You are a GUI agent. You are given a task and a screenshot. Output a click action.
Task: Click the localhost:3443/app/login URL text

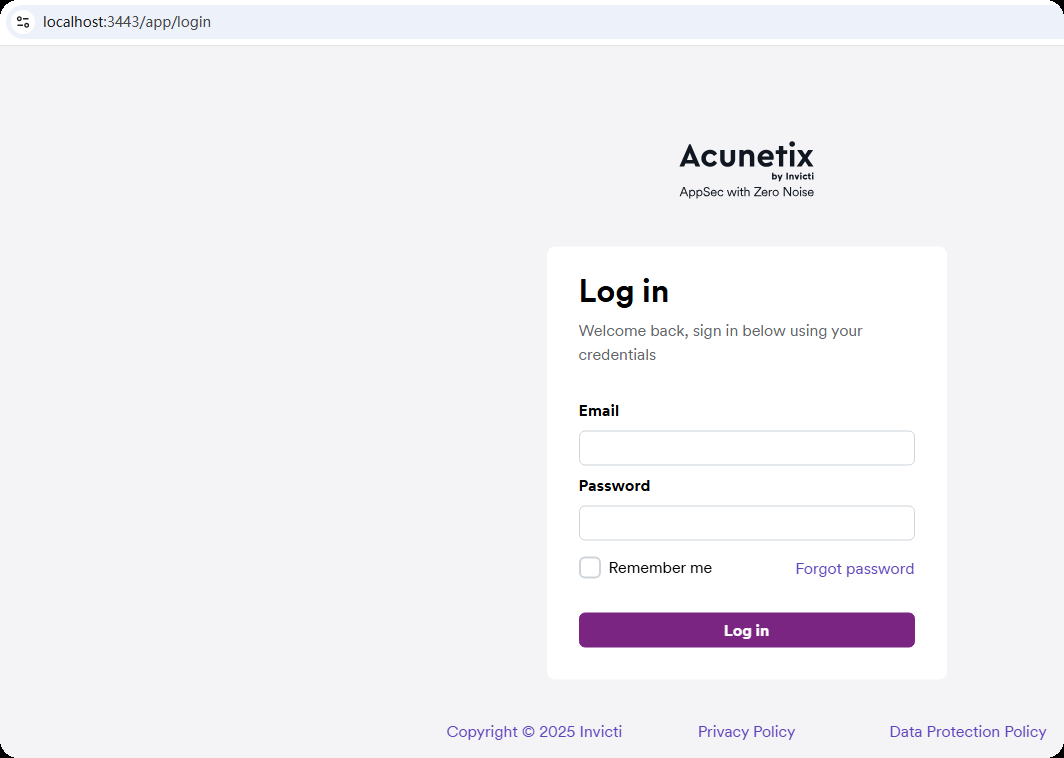tap(127, 21)
